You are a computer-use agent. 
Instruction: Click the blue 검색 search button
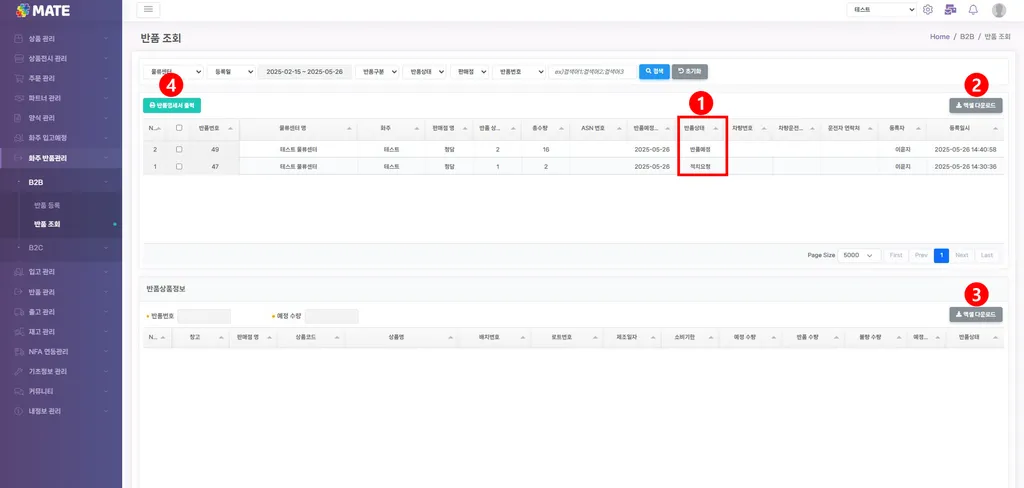point(654,71)
